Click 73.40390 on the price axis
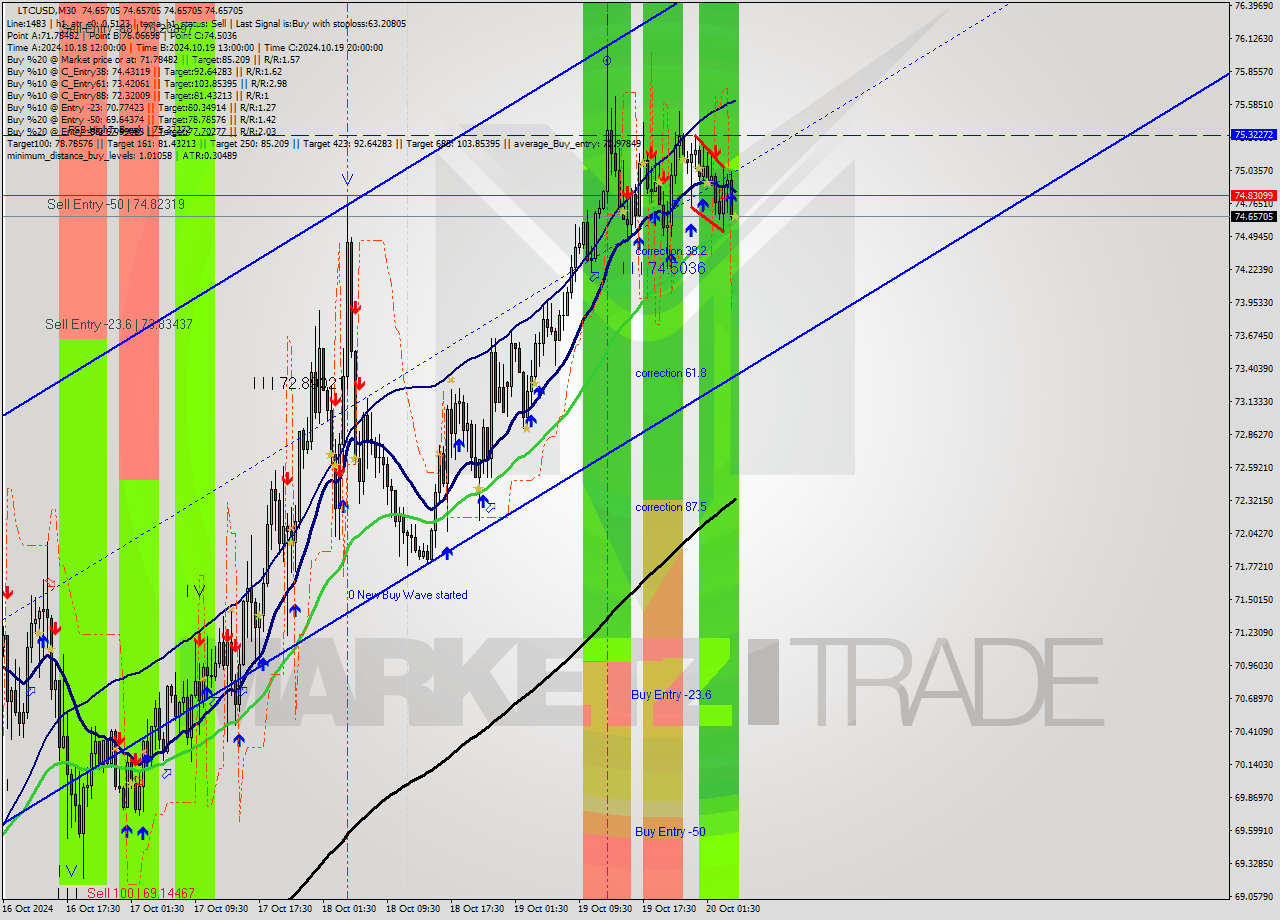The height and width of the screenshot is (920, 1280). [1253, 369]
